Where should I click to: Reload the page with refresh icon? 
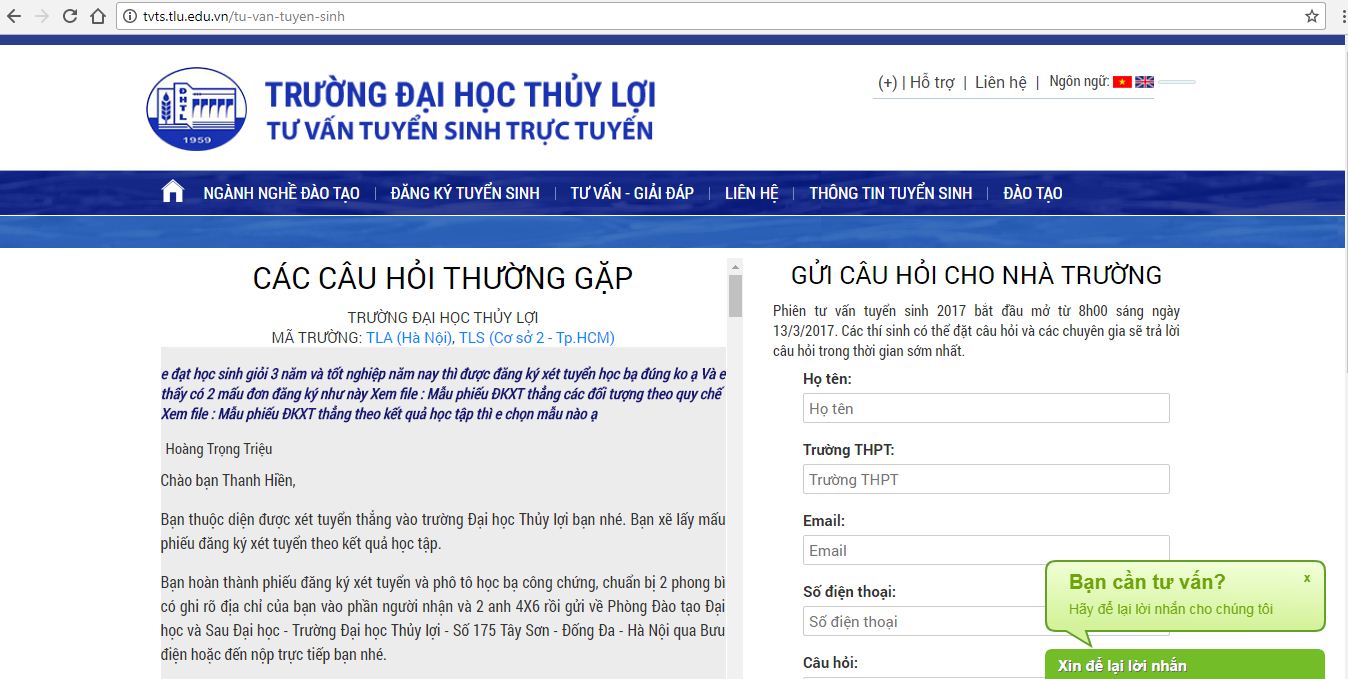coord(70,16)
